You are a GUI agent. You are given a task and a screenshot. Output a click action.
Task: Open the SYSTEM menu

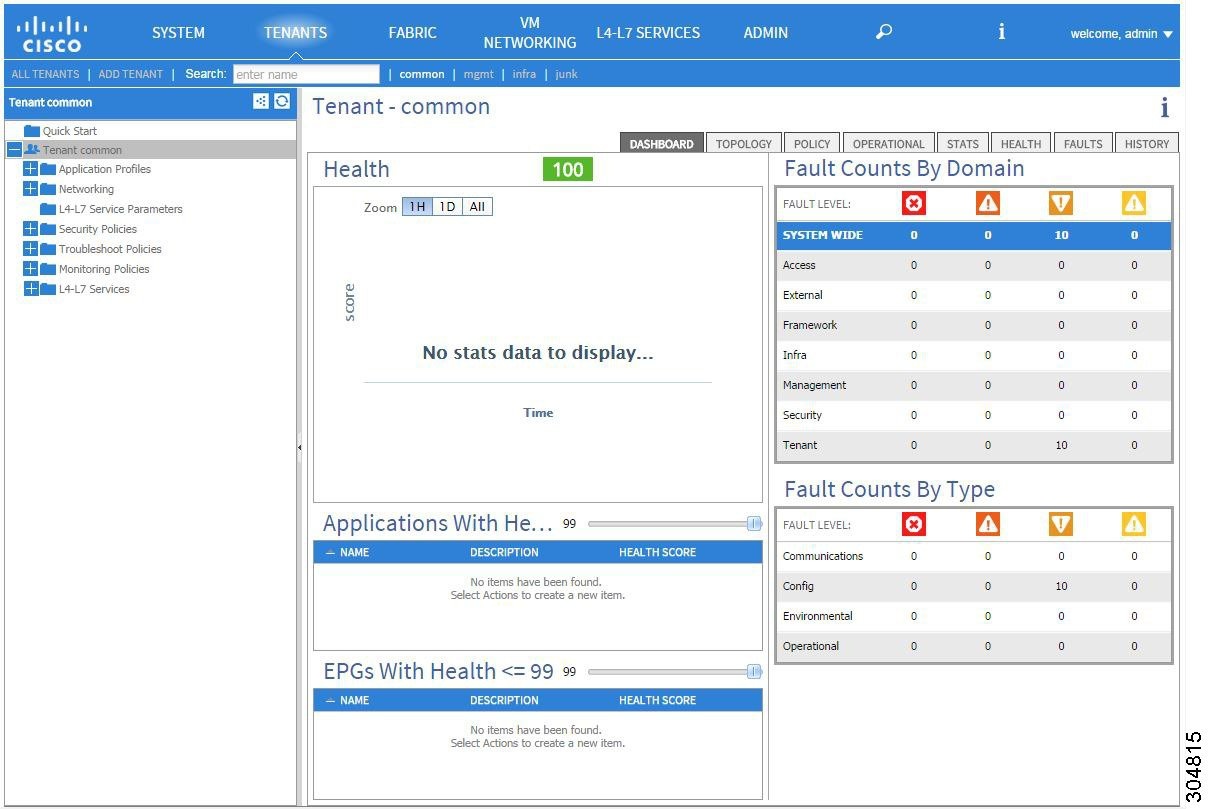point(178,33)
